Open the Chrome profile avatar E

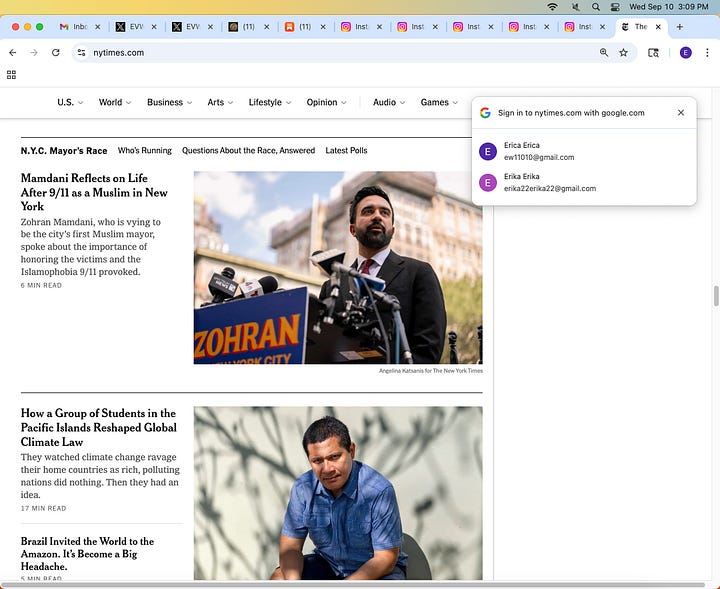(686, 53)
